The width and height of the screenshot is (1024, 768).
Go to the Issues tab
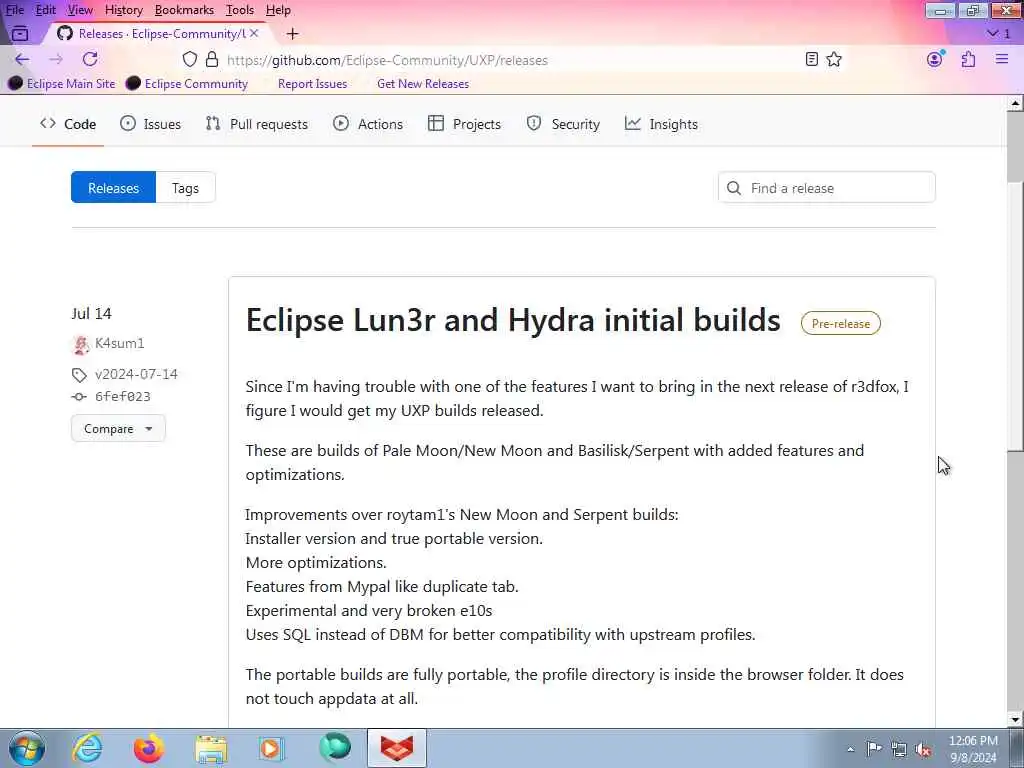150,124
